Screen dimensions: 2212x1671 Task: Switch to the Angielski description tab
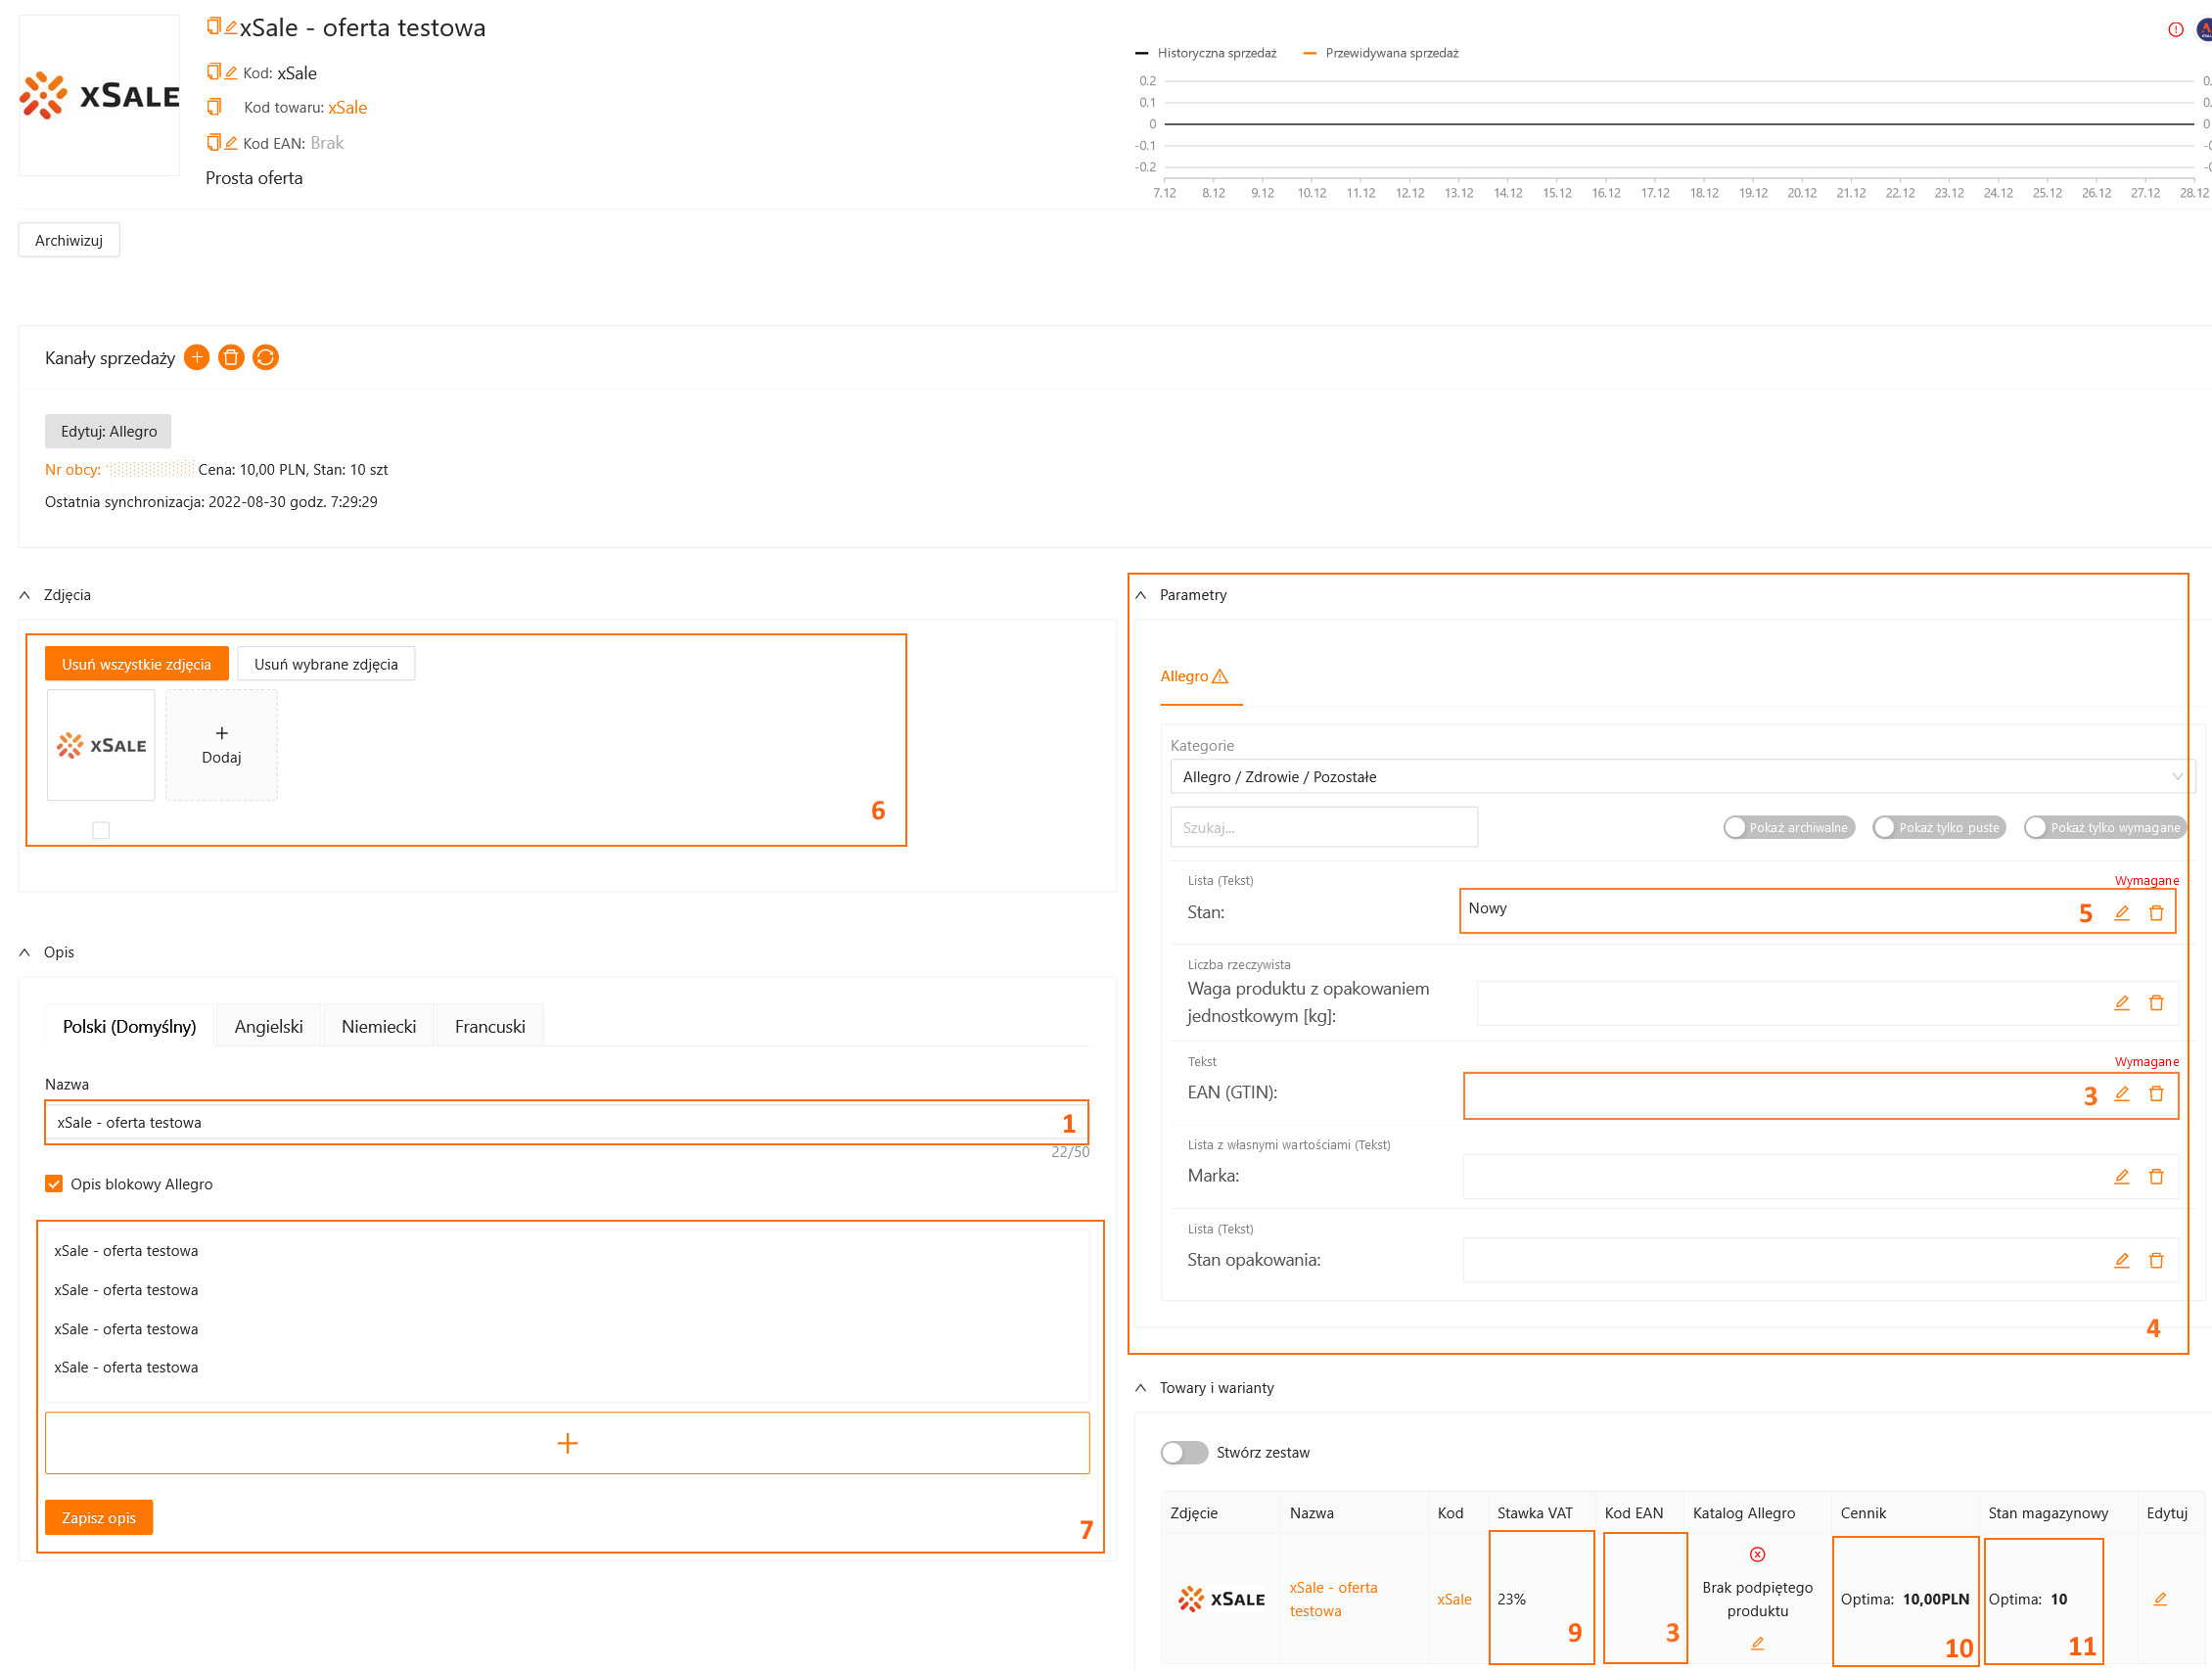tap(268, 1027)
